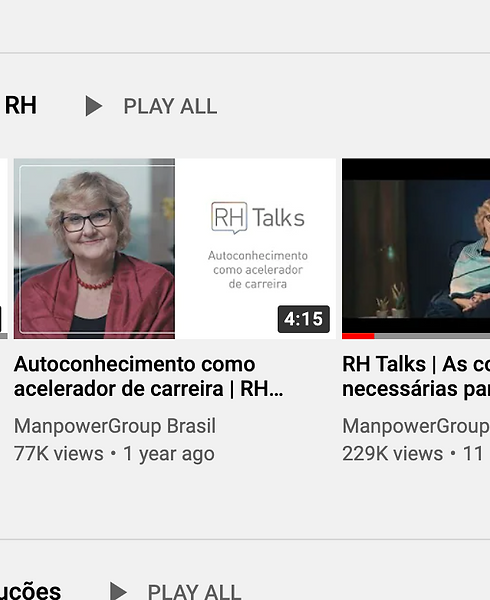This screenshot has height=600, width=490.
Task: Click the bottom section's play triangle icon
Action: [118, 592]
